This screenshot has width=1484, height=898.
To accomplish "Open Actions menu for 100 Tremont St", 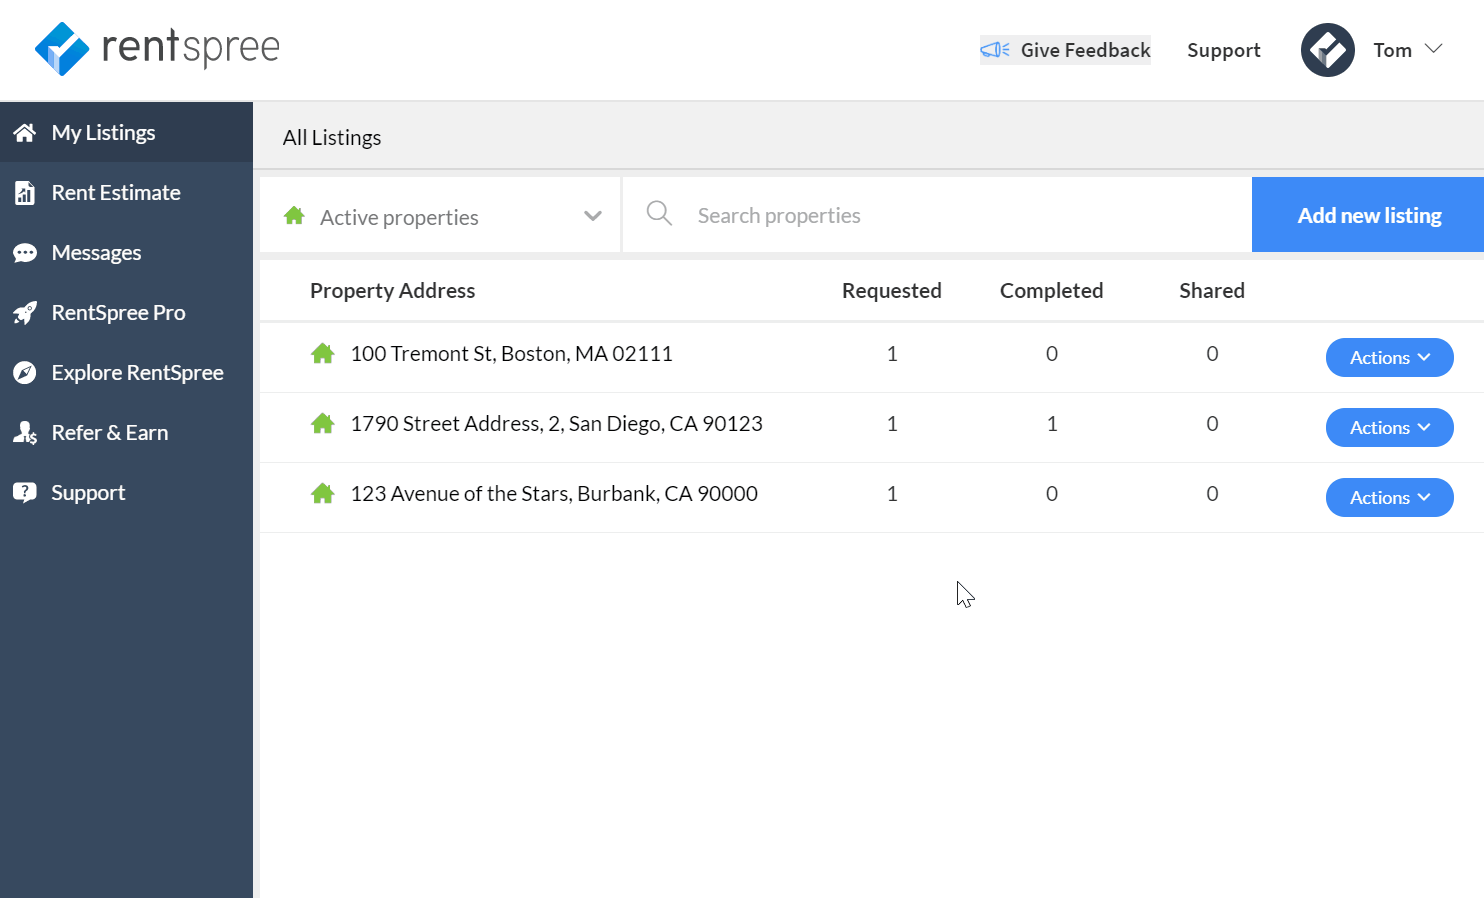I will (1389, 357).
